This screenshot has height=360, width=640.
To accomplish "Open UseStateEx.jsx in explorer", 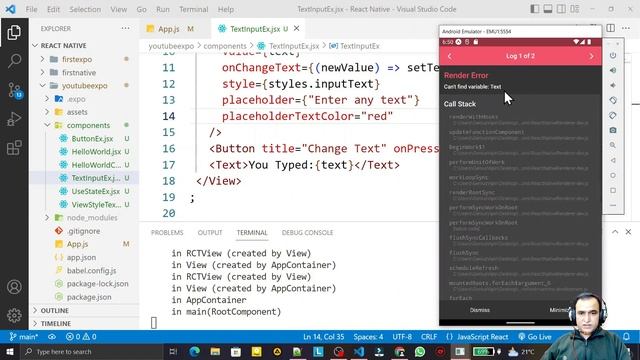I will (x=96, y=191).
